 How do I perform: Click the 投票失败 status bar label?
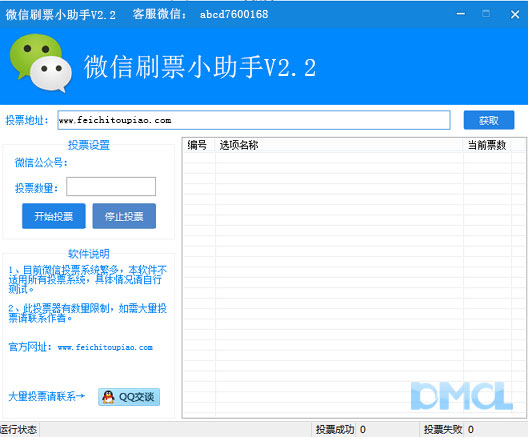coord(443,430)
